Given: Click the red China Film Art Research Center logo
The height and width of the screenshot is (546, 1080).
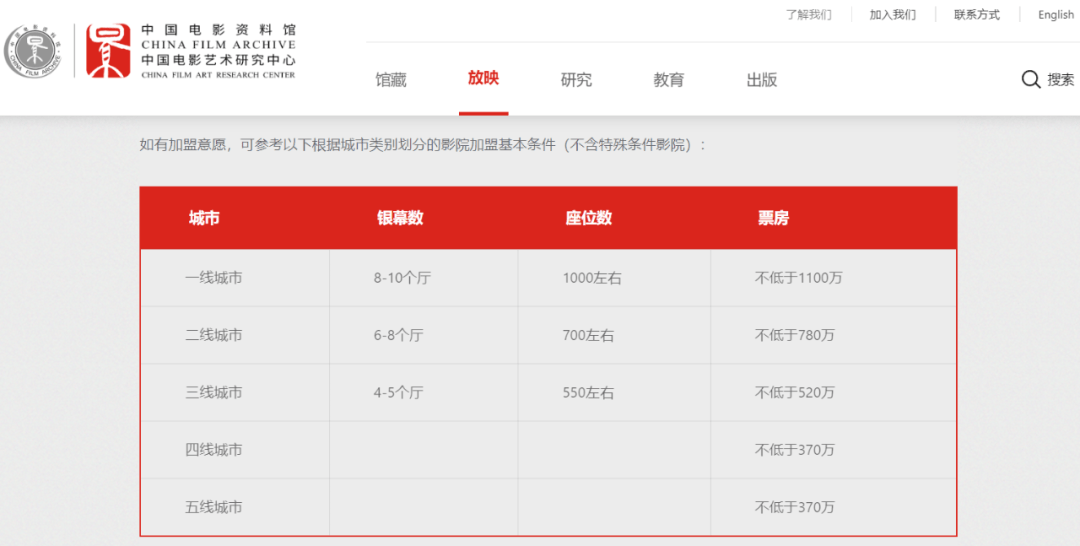Looking at the screenshot, I should click(x=108, y=52).
